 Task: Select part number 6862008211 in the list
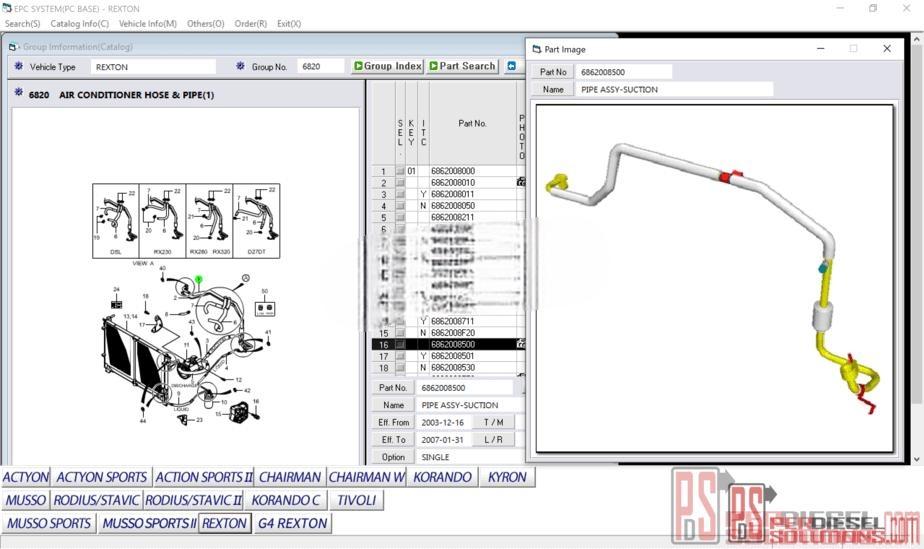point(453,217)
